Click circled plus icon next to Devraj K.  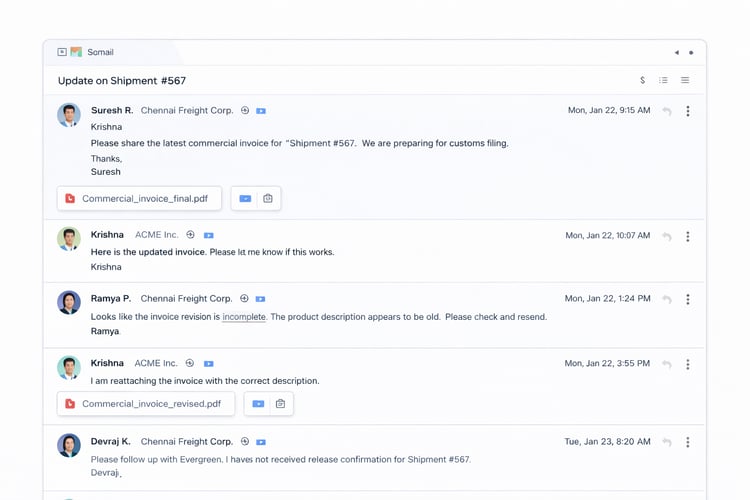245,441
